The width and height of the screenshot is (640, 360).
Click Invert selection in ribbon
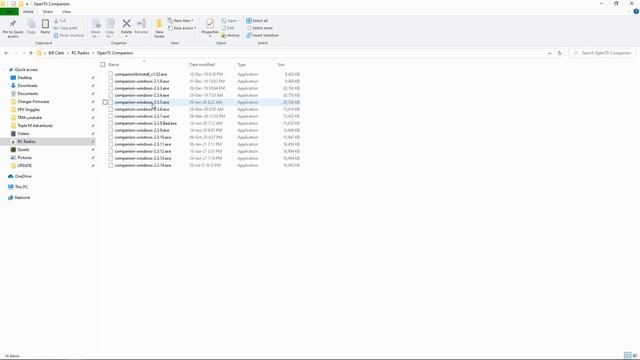coord(262,36)
